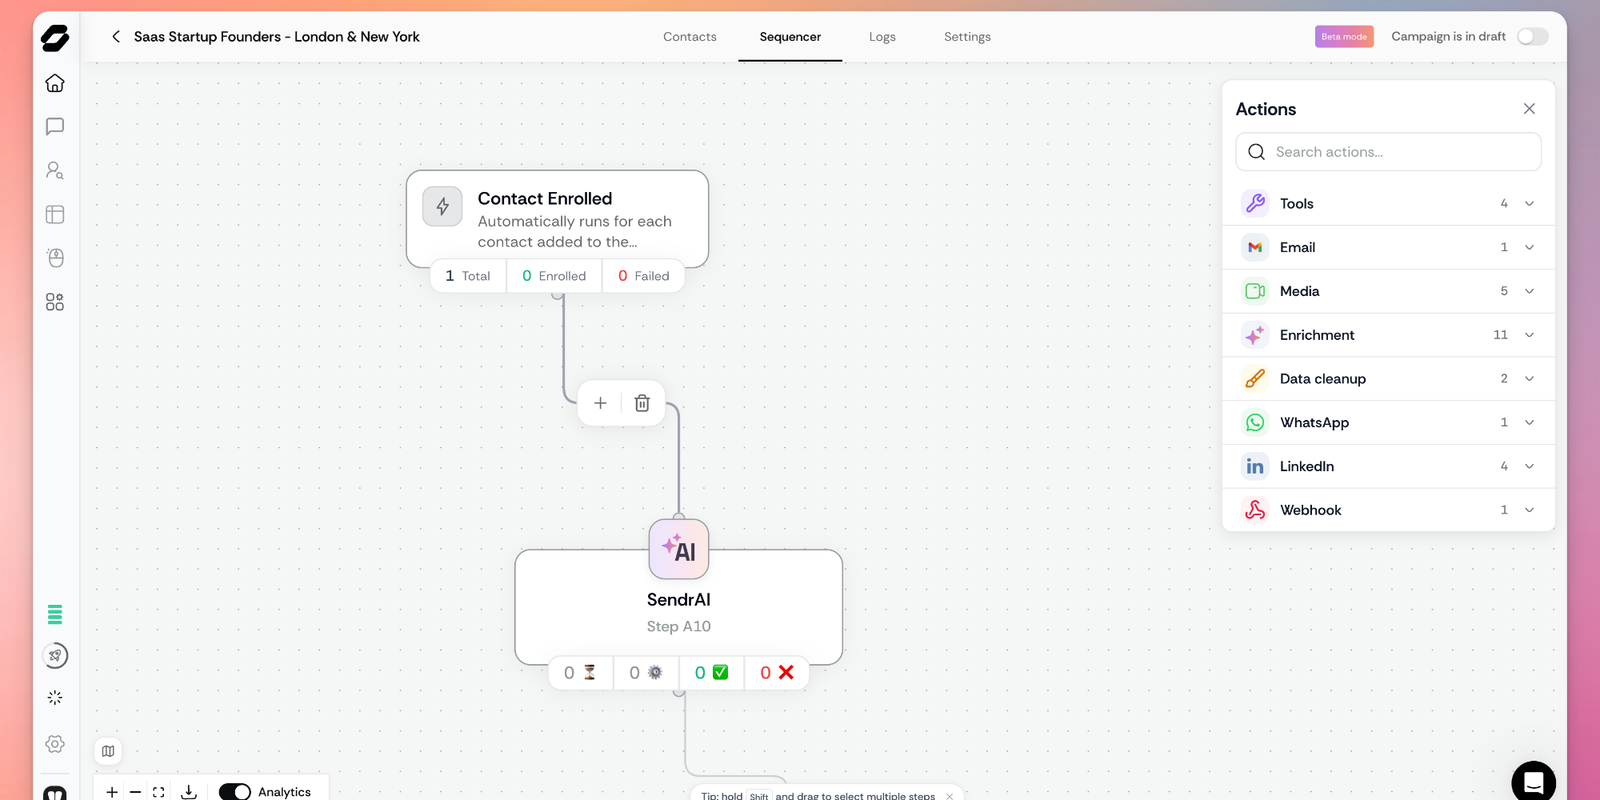The image size is (1600, 800).
Task: Expand the Media category chevron
Action: (x=1529, y=291)
